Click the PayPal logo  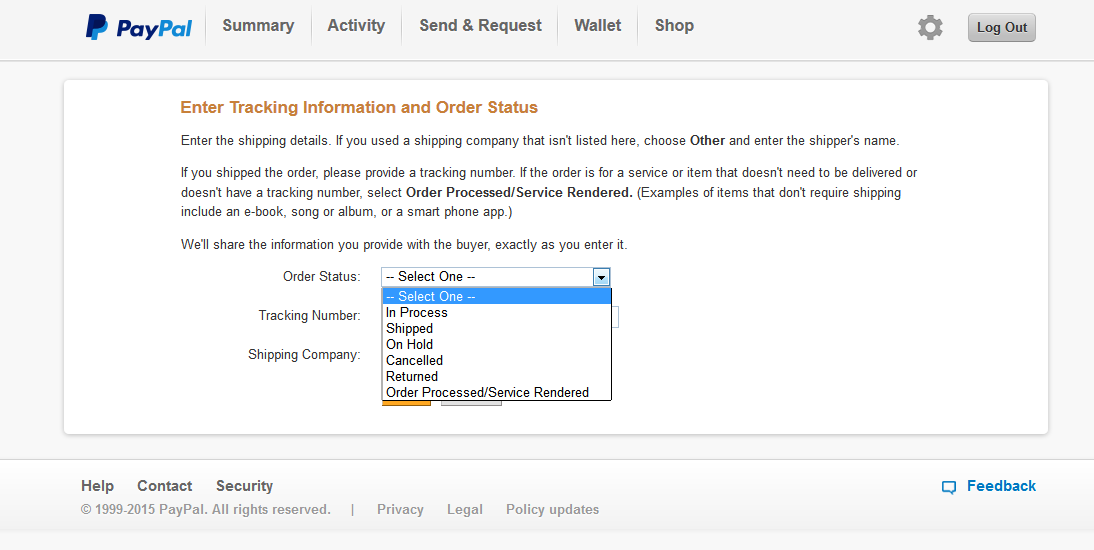click(139, 27)
